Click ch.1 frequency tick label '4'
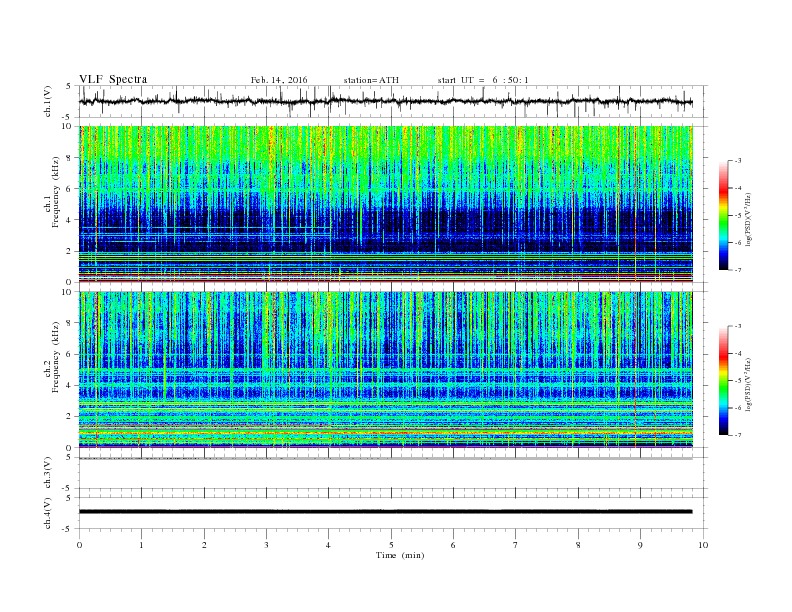This screenshot has height=612, width=792. pos(69,220)
